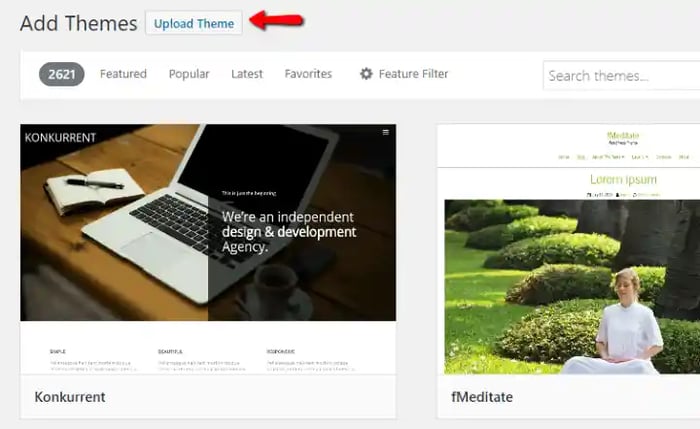Click the fMeditate theme name label

point(483,397)
